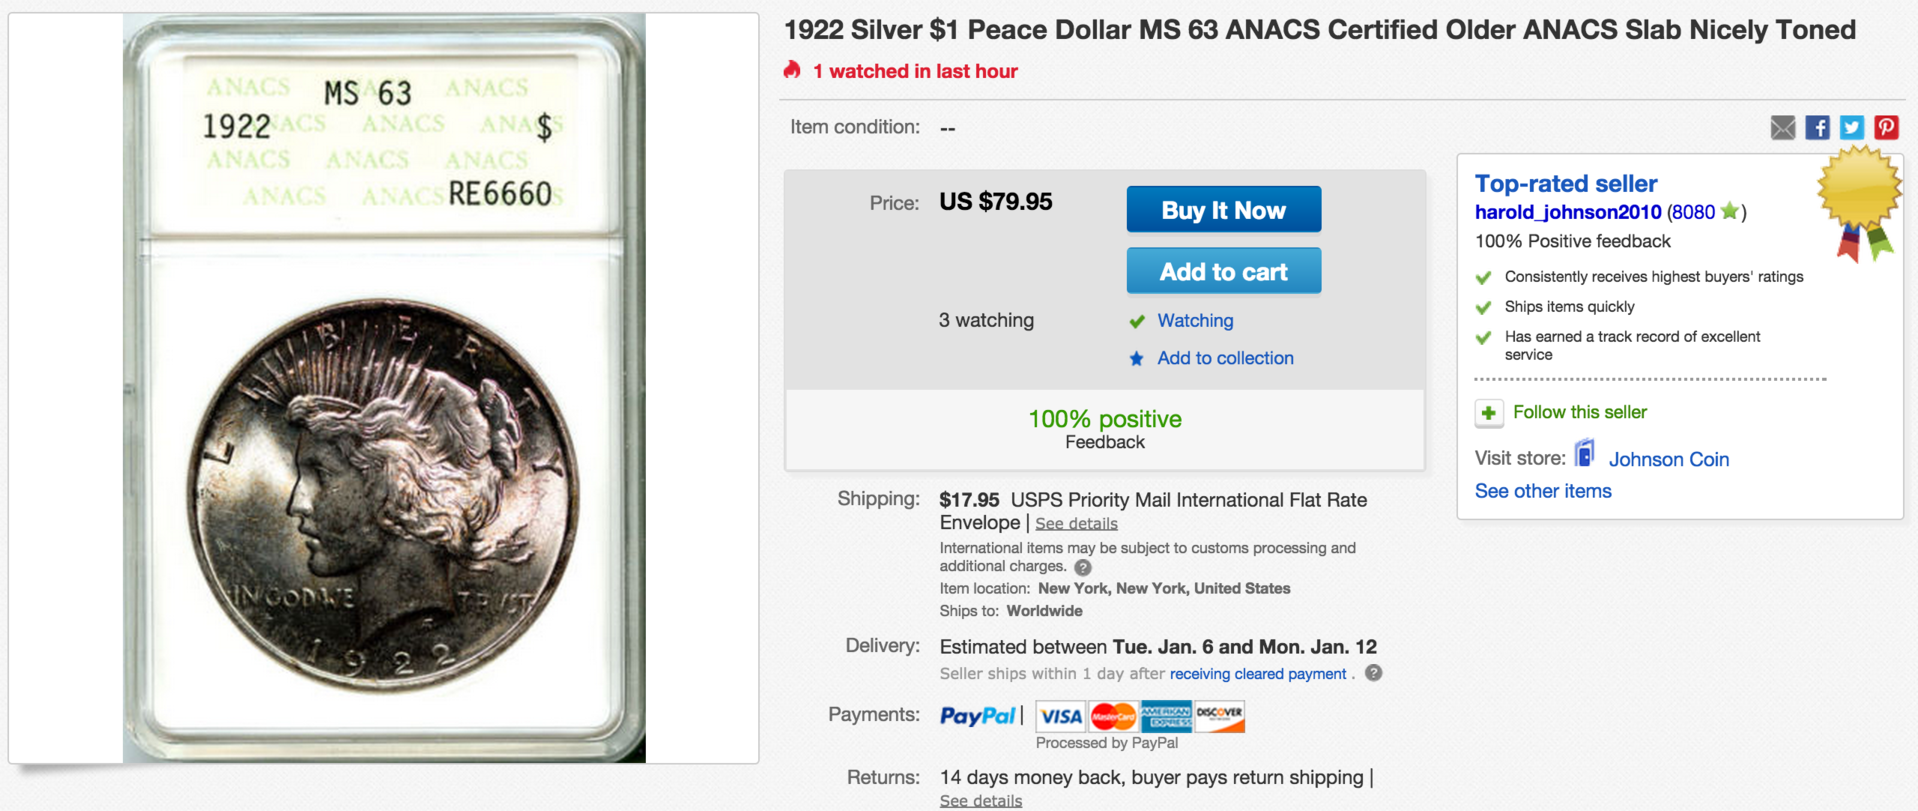Visit the Johnson Coin store link

point(1668,459)
